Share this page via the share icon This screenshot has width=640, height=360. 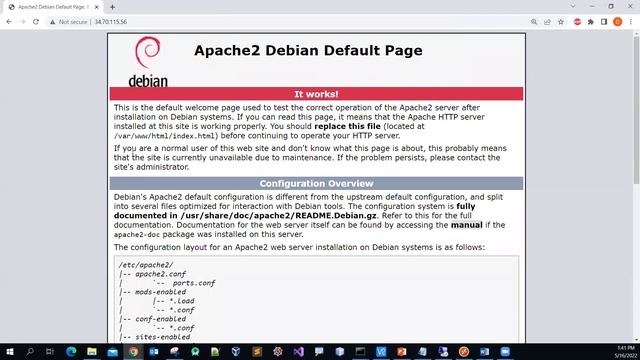[x=547, y=22]
